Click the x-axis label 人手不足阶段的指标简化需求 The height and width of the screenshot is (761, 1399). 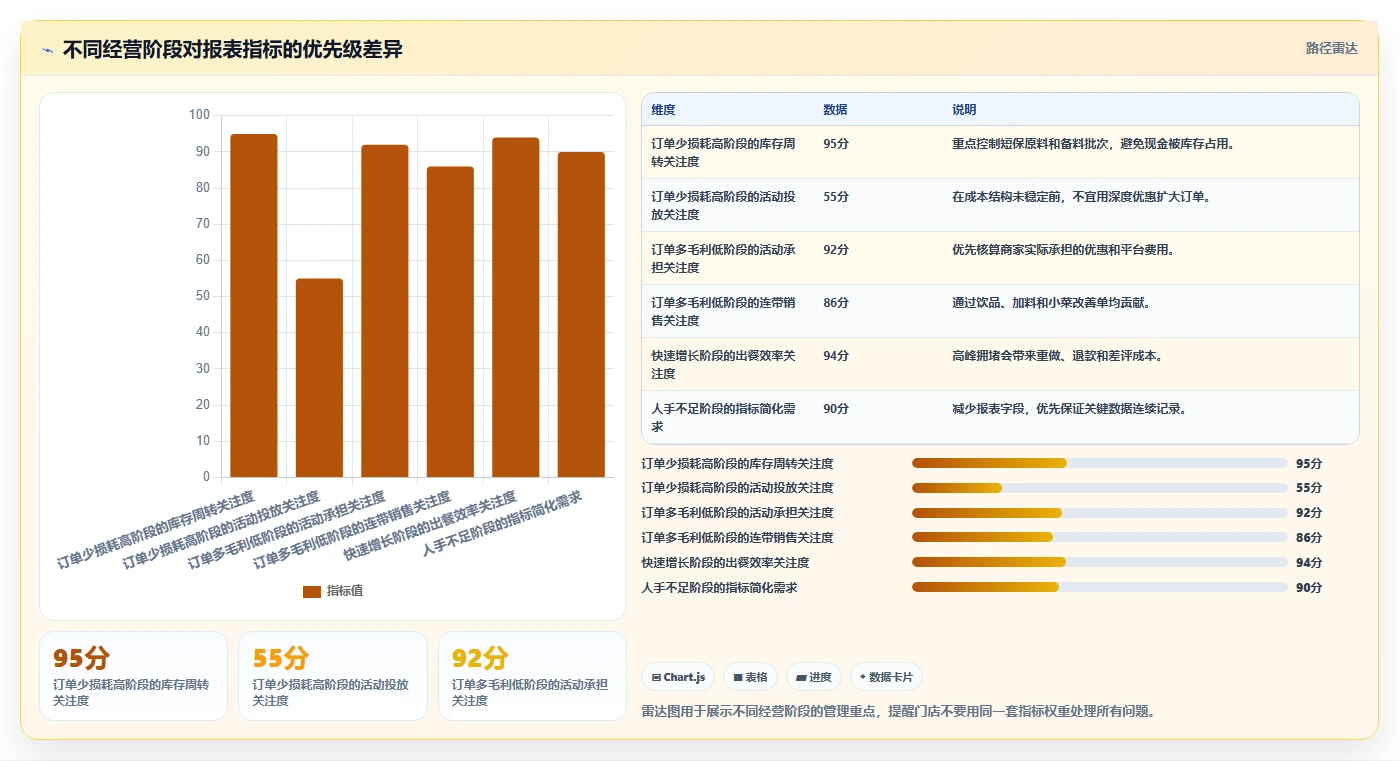(x=502, y=523)
